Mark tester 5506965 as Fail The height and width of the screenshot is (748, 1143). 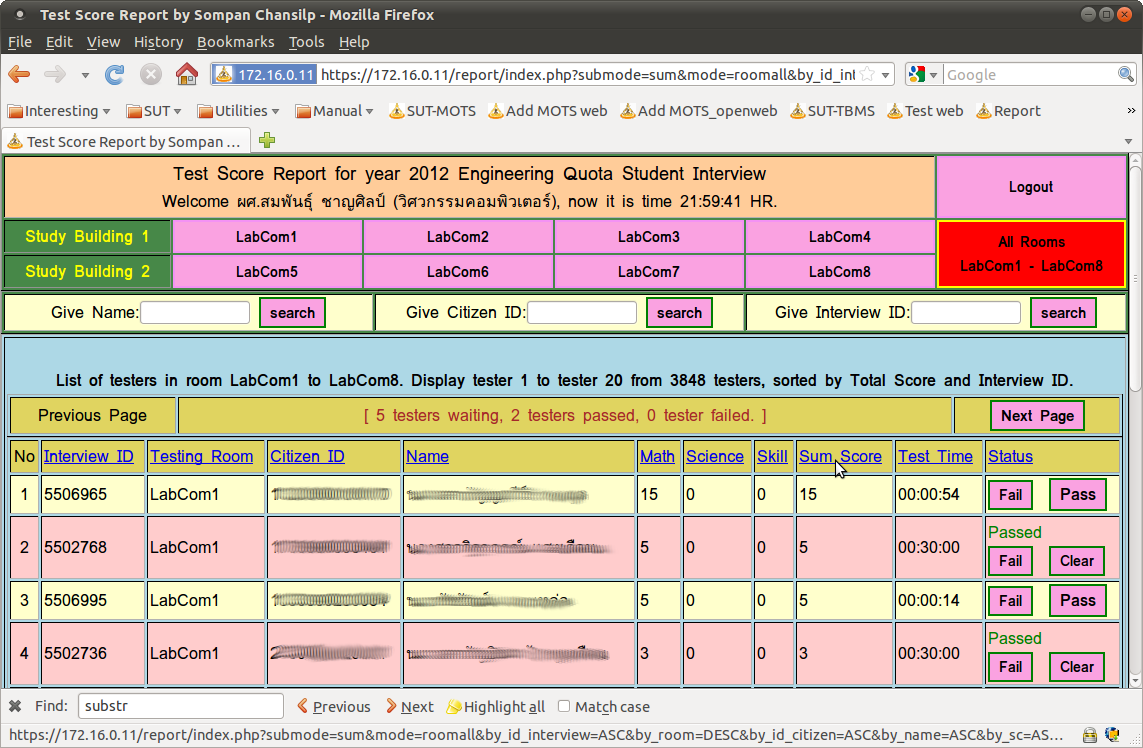point(1010,495)
